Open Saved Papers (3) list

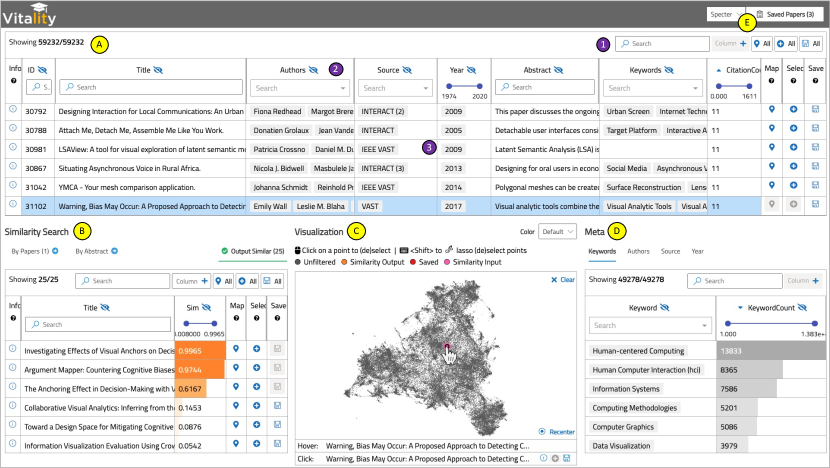pos(785,14)
